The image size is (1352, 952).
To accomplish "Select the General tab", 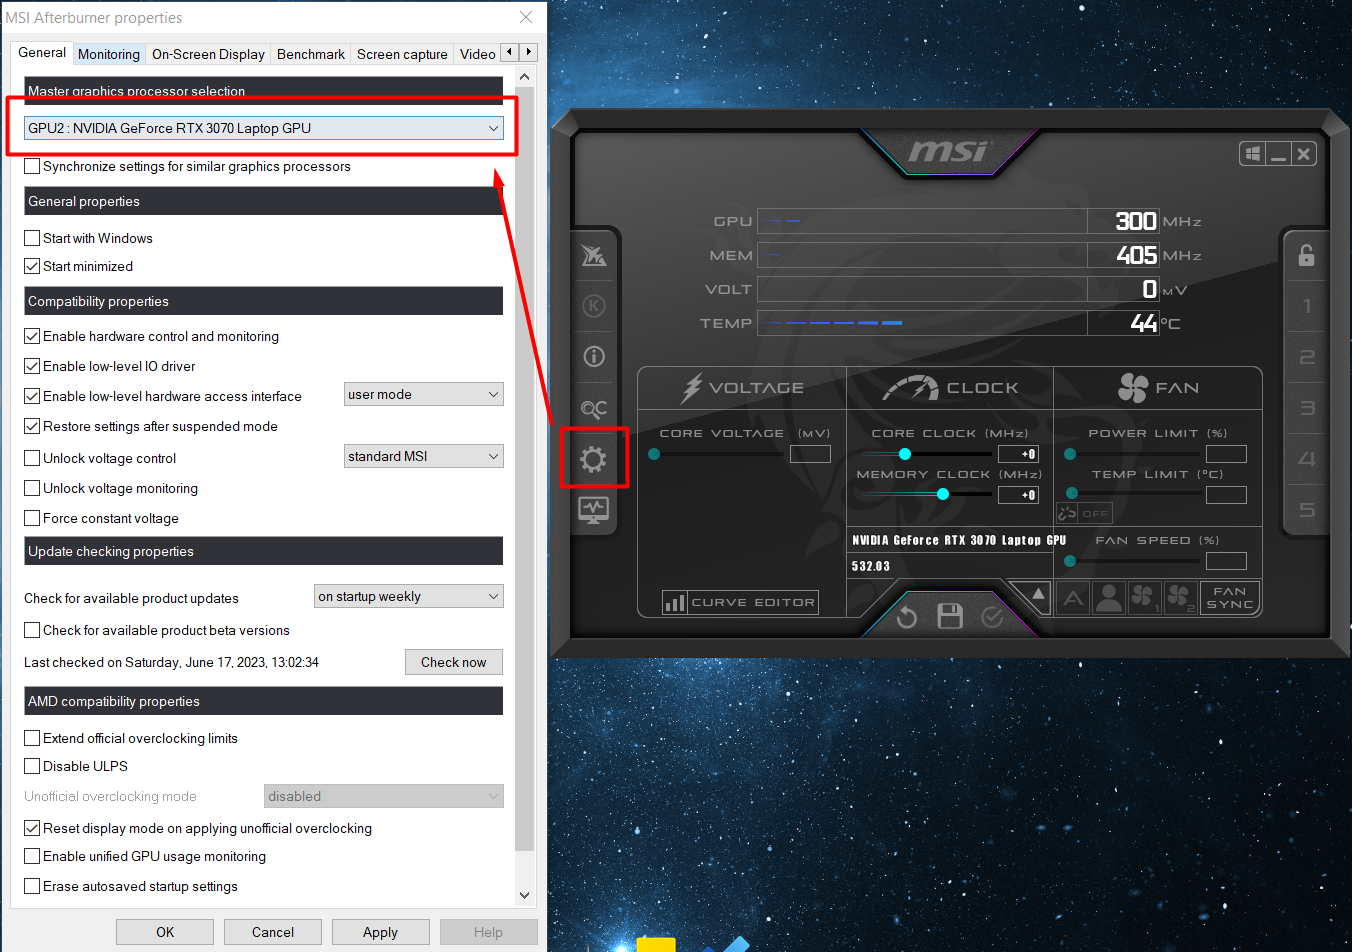I will [x=42, y=52].
